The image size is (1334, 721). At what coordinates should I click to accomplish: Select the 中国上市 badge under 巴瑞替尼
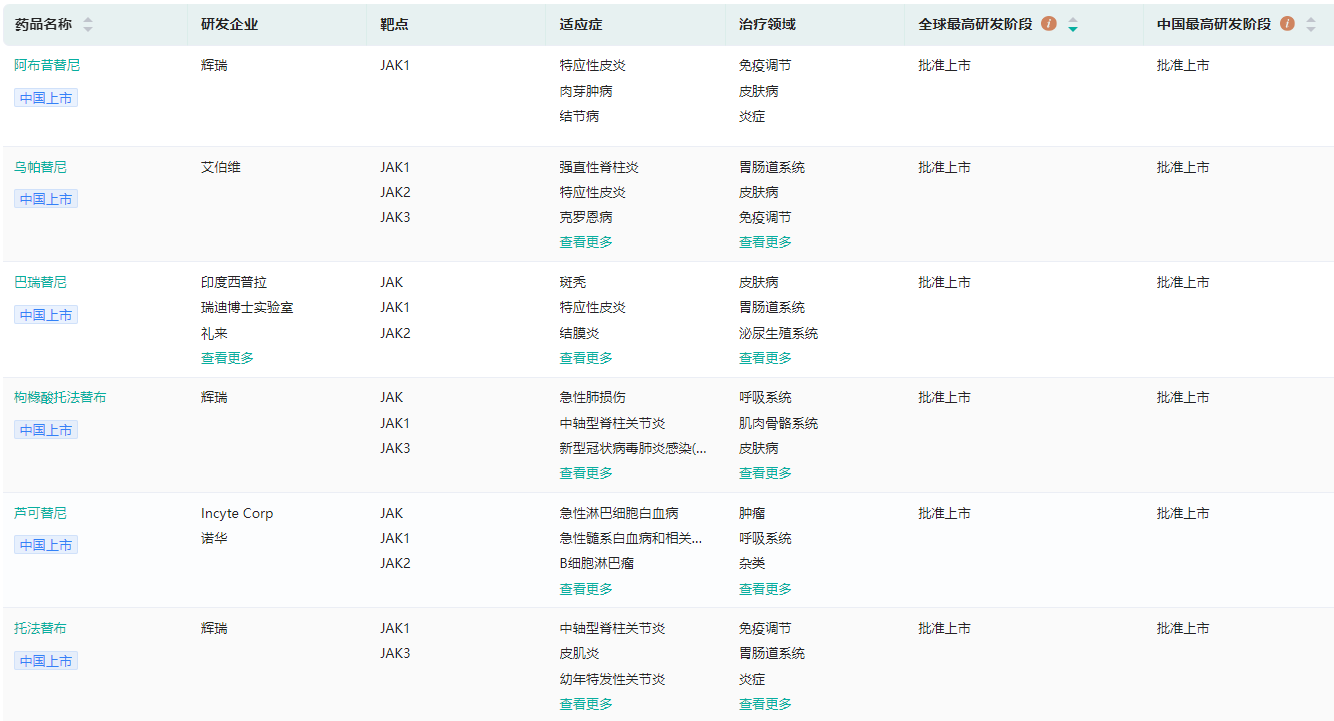(46, 315)
